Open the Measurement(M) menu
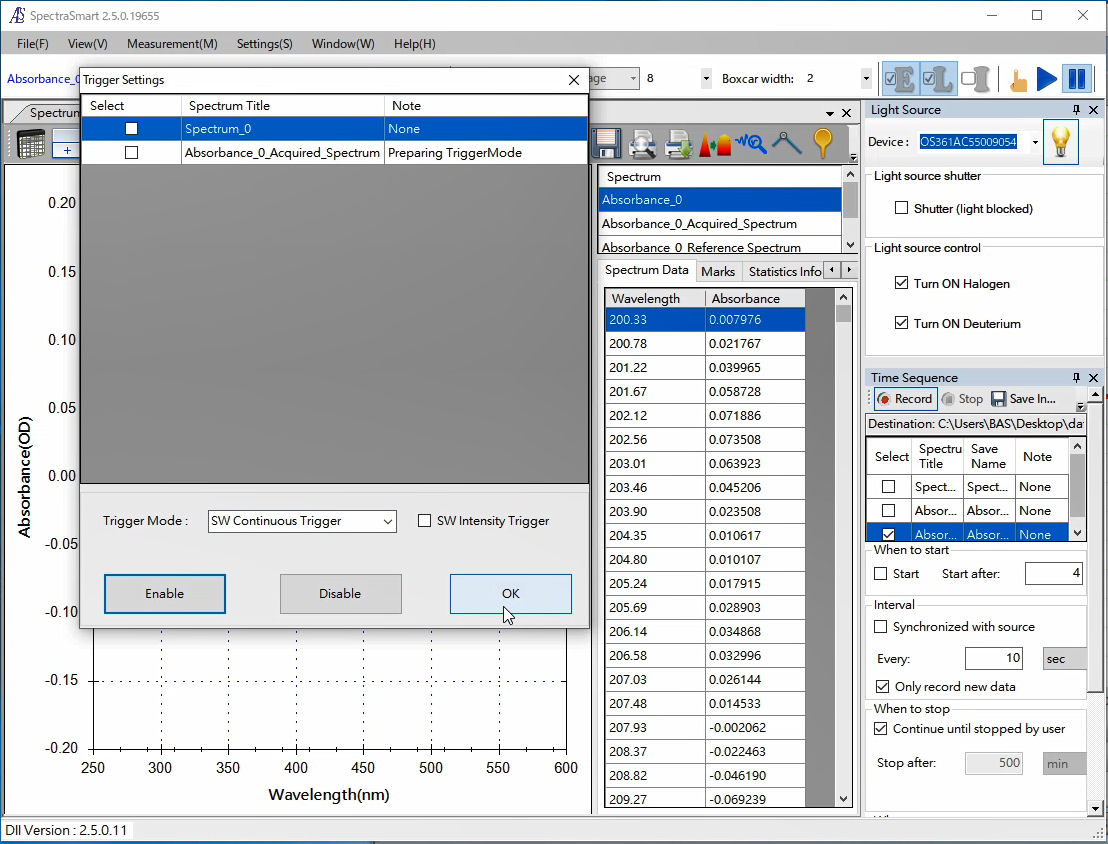1108x844 pixels. pos(172,44)
